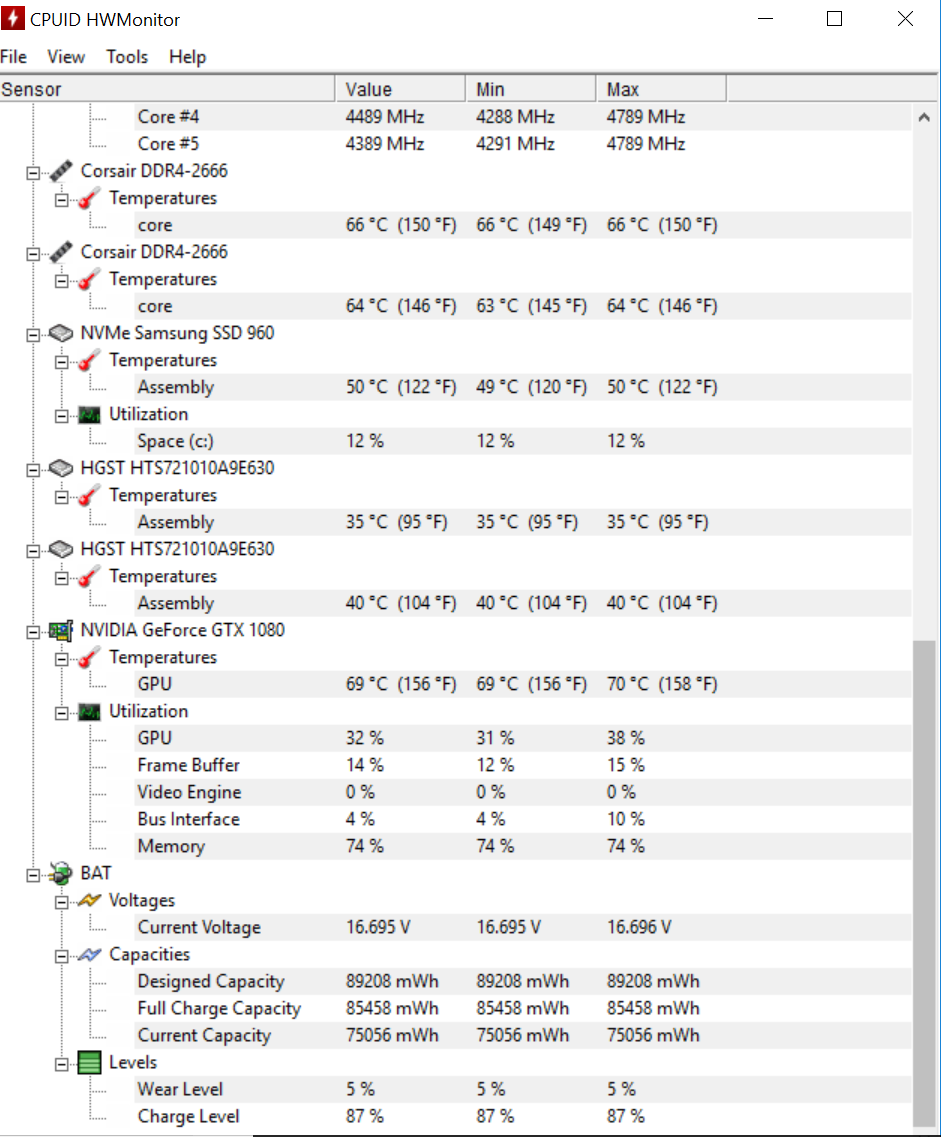Collapse the BAT battery tree node
941x1137 pixels.
(x=33, y=874)
